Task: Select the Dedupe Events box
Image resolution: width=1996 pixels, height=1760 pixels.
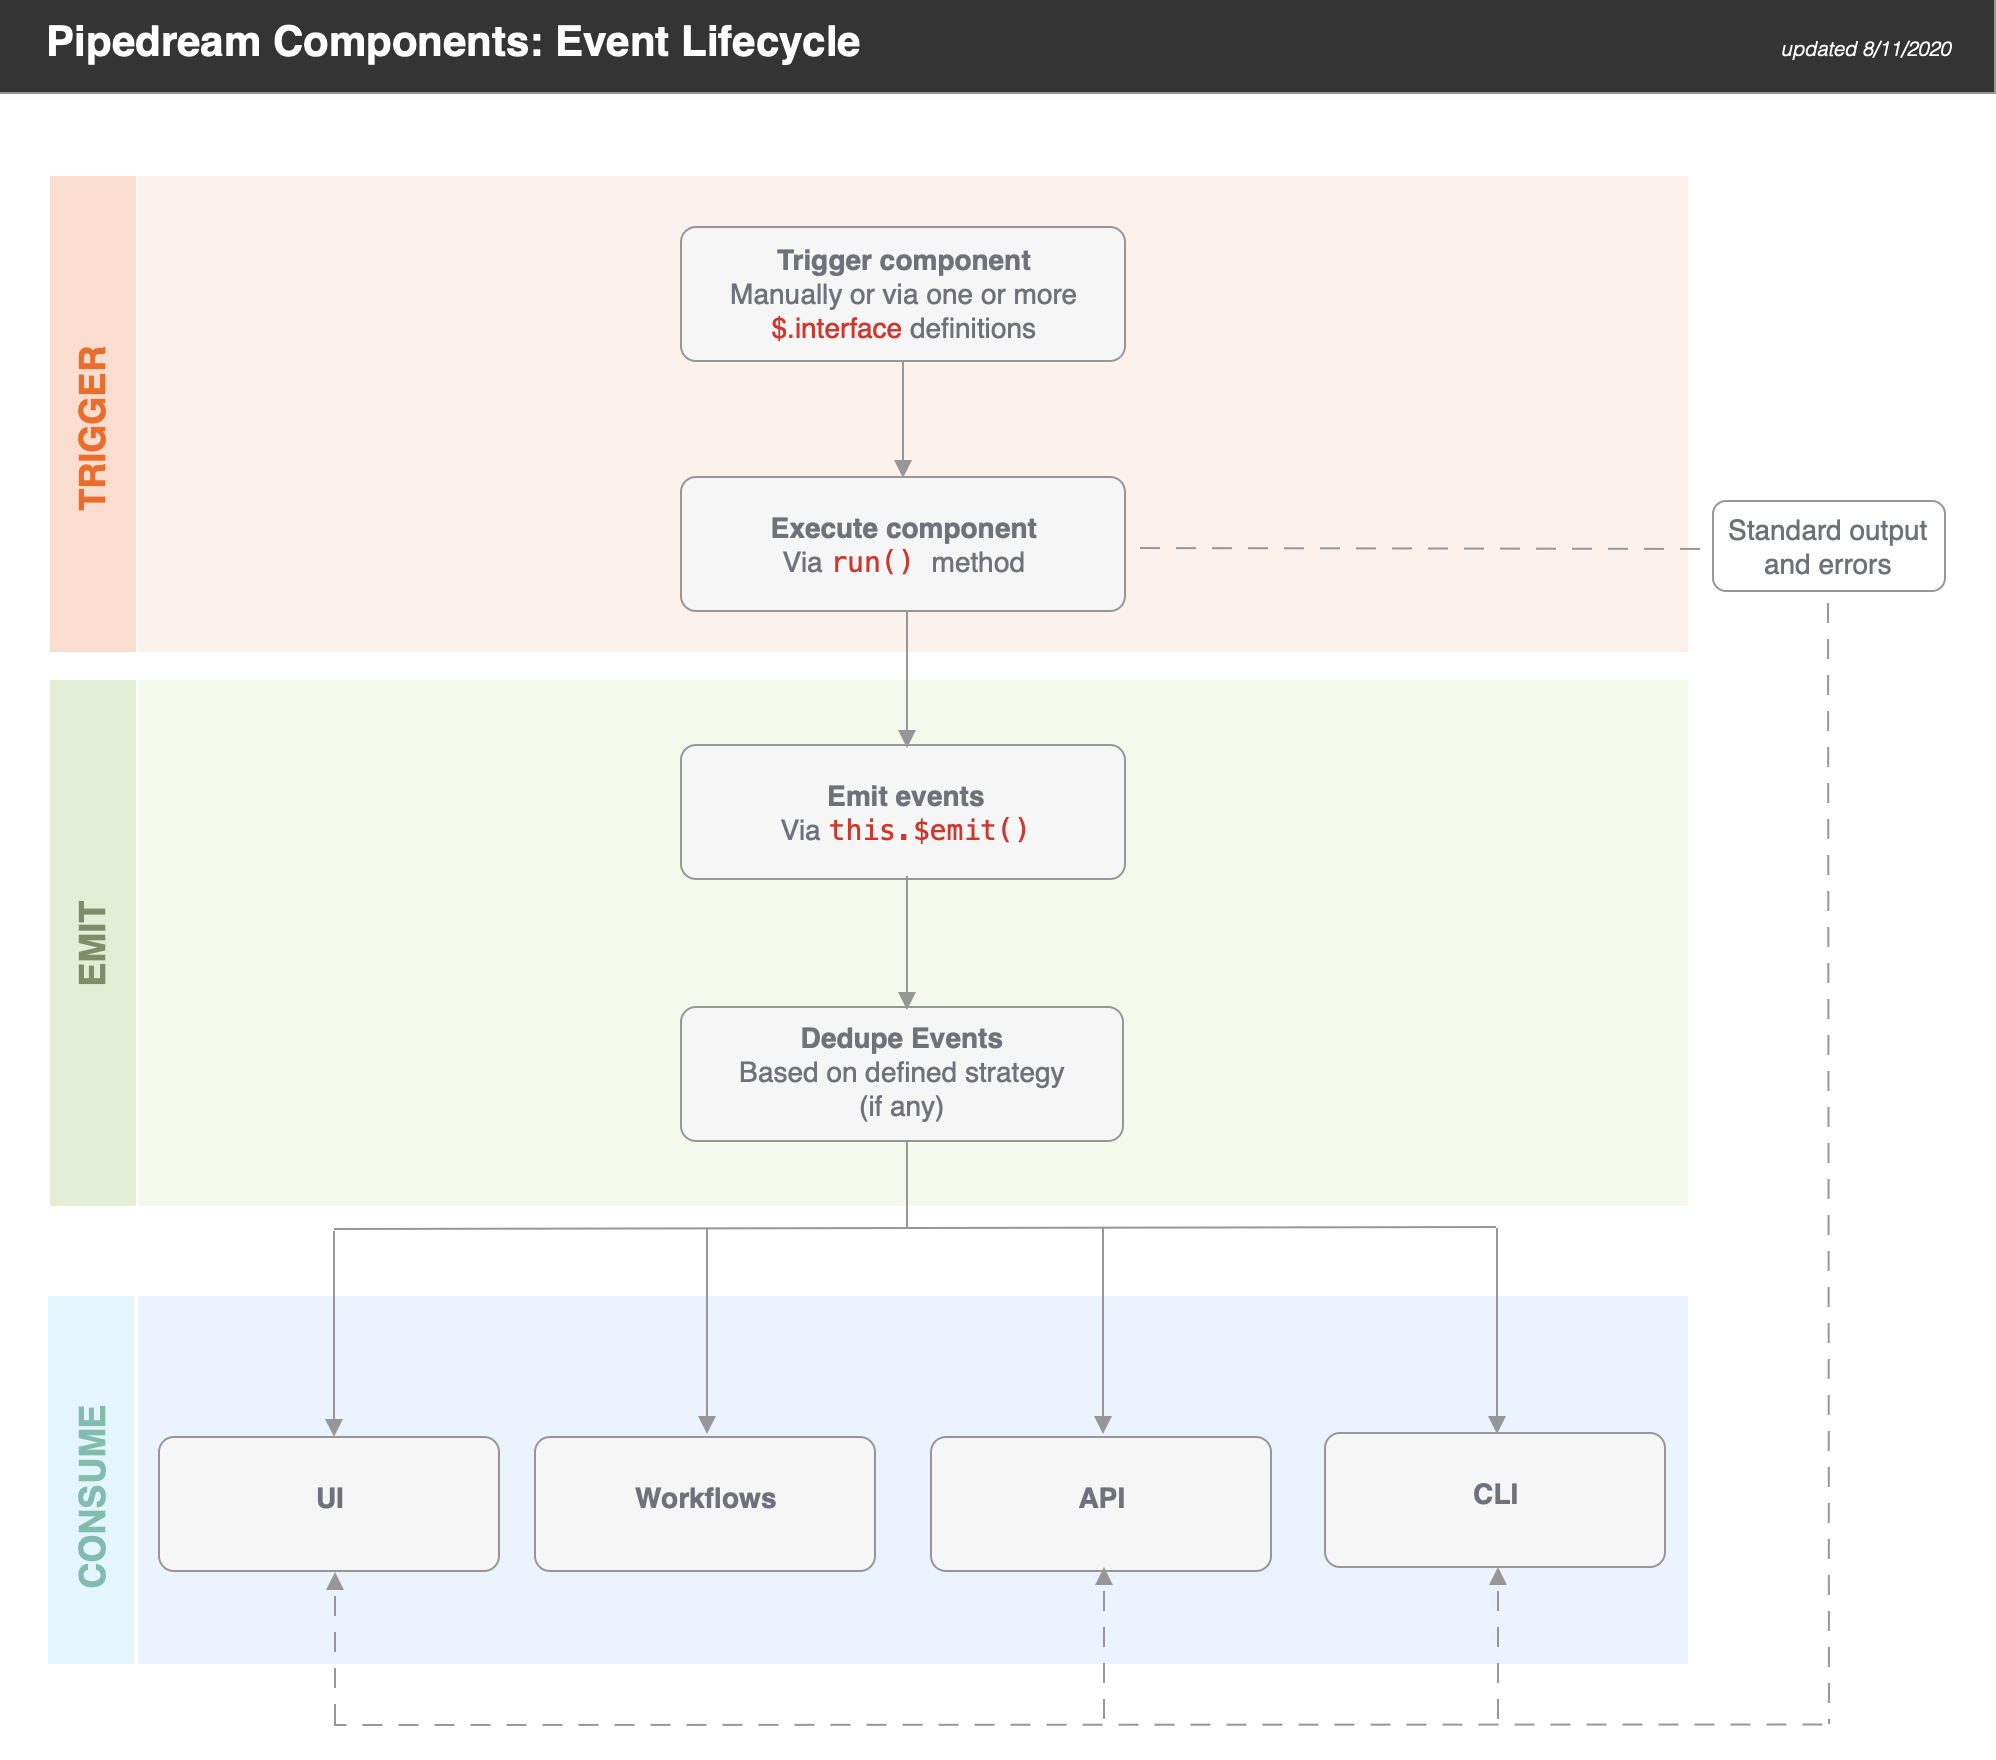Action: (901, 1073)
